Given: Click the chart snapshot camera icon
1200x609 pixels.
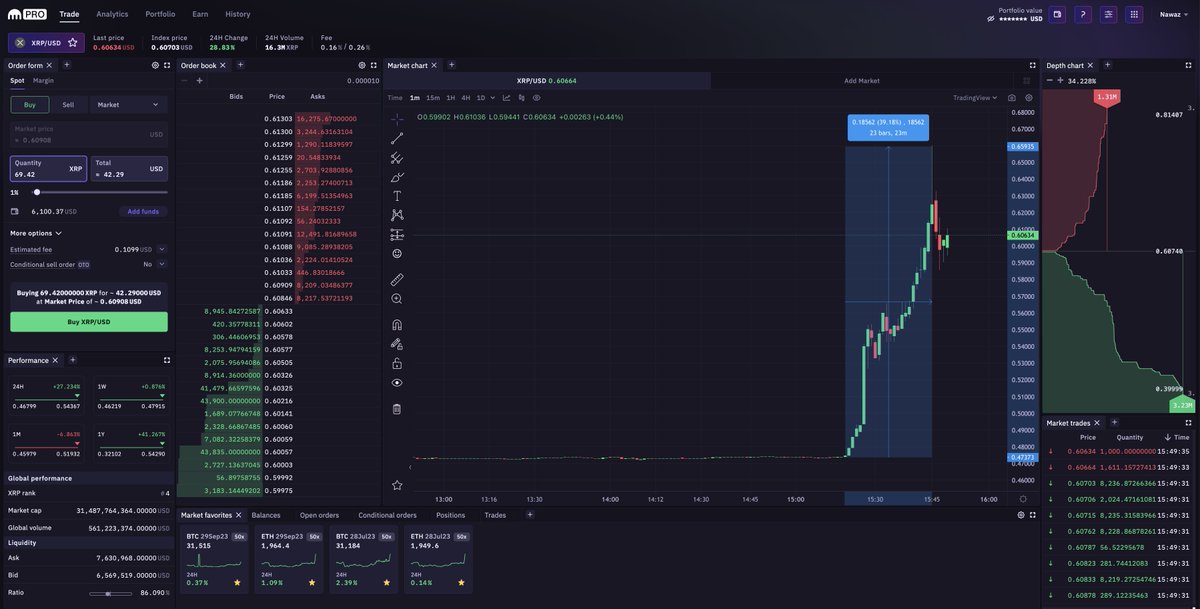Looking at the screenshot, I should pos(1012,95).
